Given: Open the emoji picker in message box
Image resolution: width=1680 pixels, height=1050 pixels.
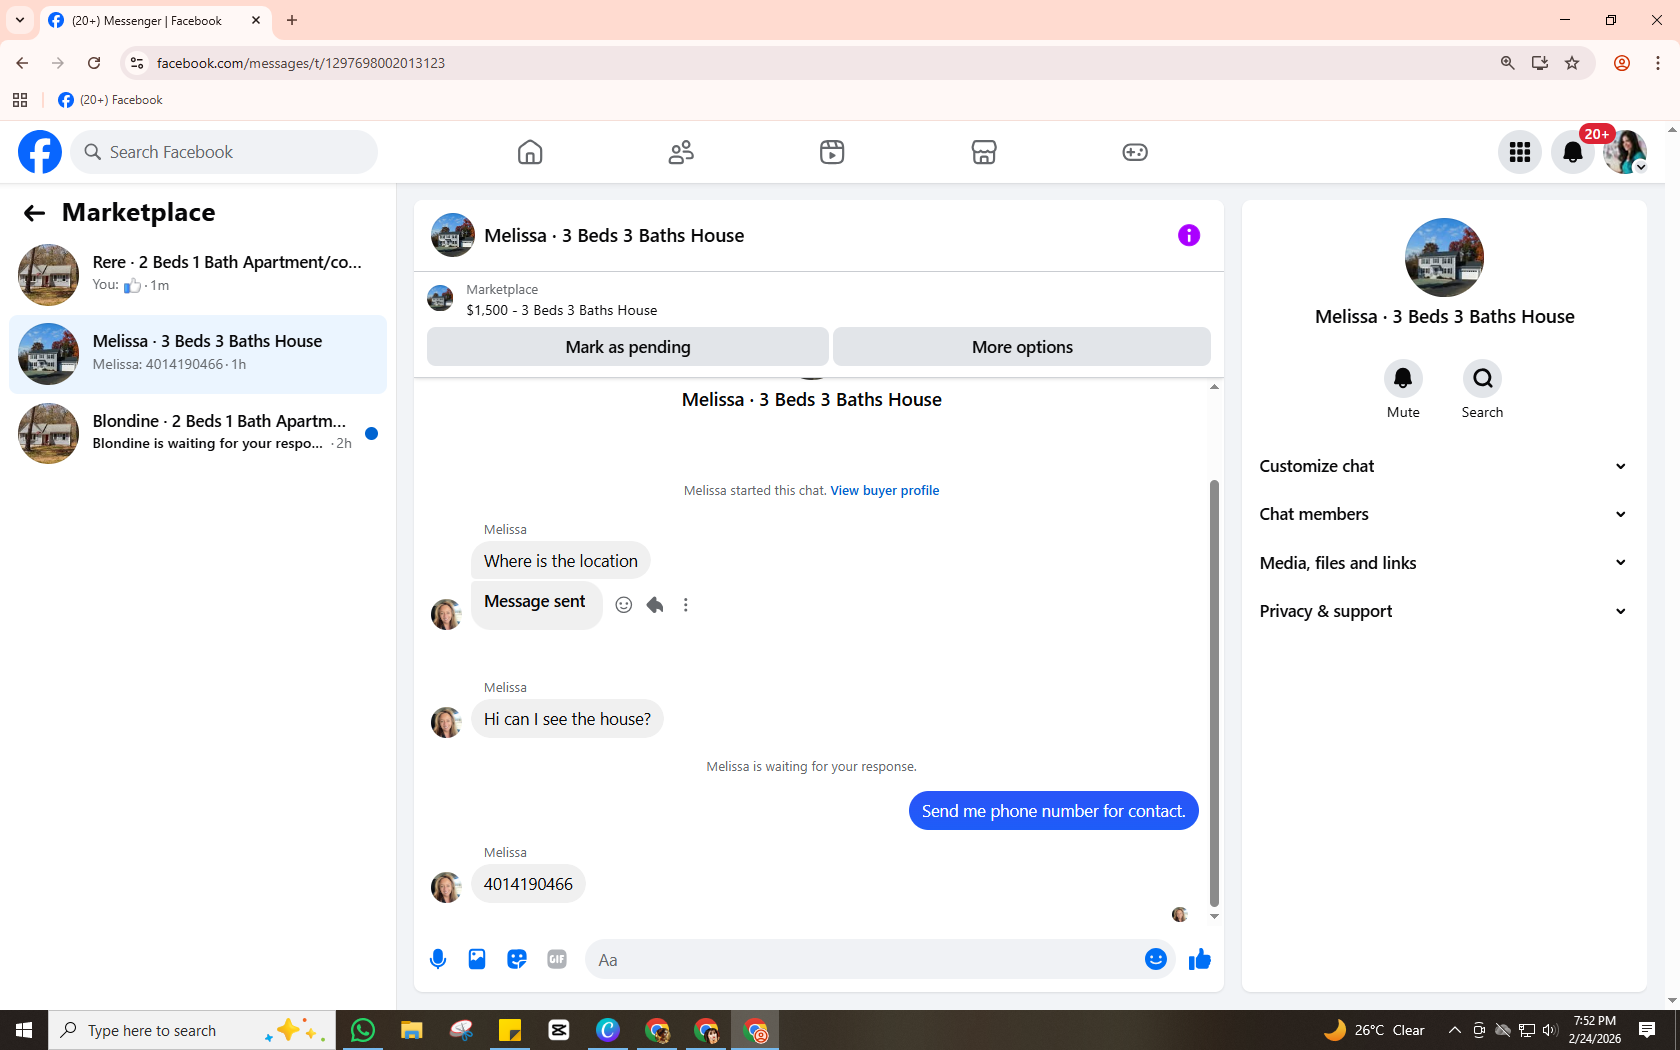Looking at the screenshot, I should pos(1156,960).
